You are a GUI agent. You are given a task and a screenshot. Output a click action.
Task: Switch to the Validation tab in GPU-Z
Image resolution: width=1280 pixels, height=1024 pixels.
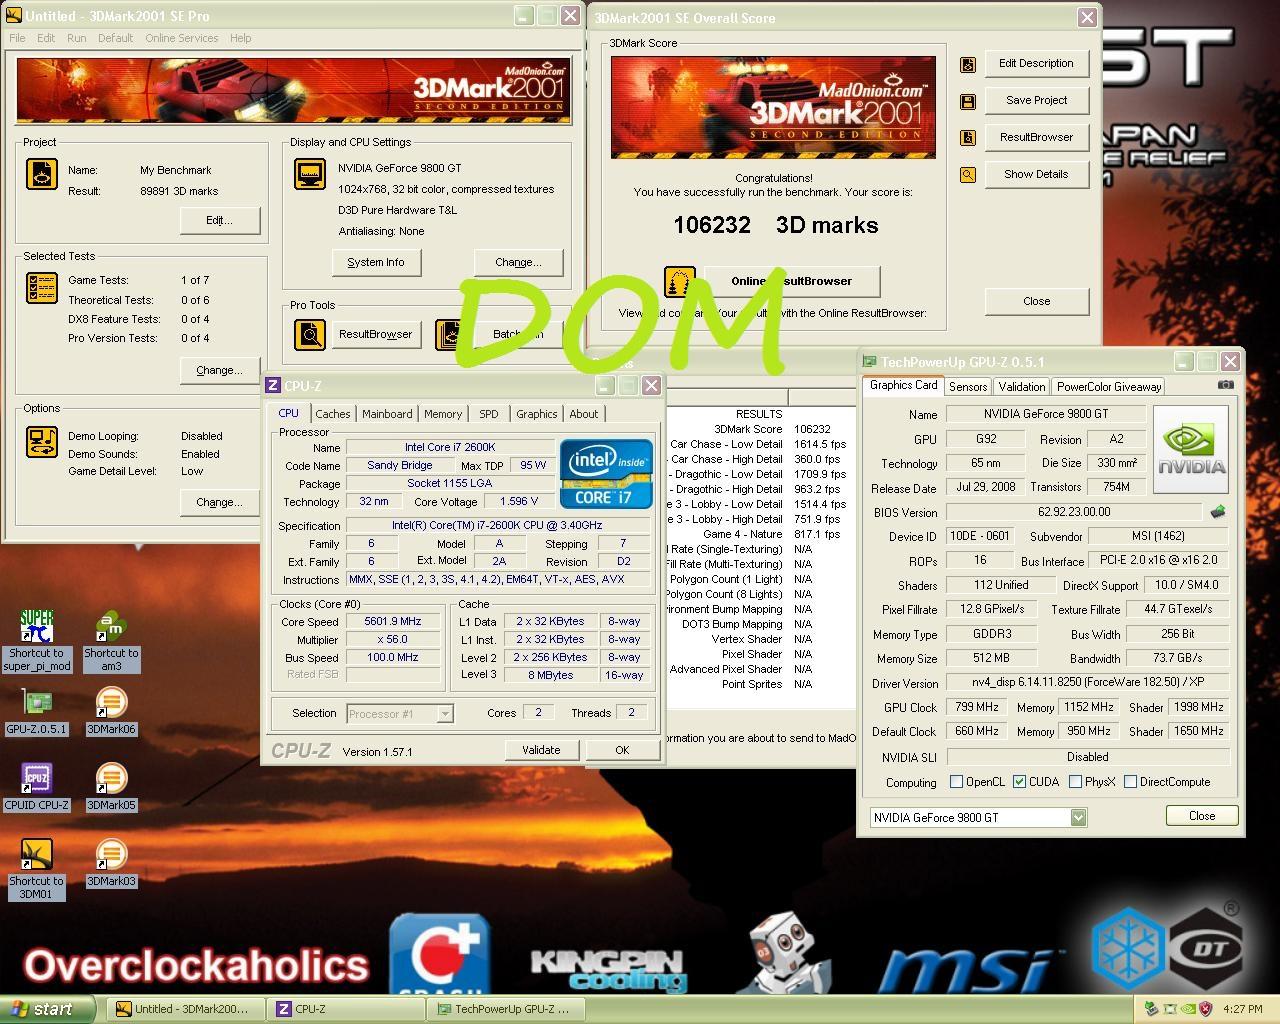click(x=1022, y=387)
